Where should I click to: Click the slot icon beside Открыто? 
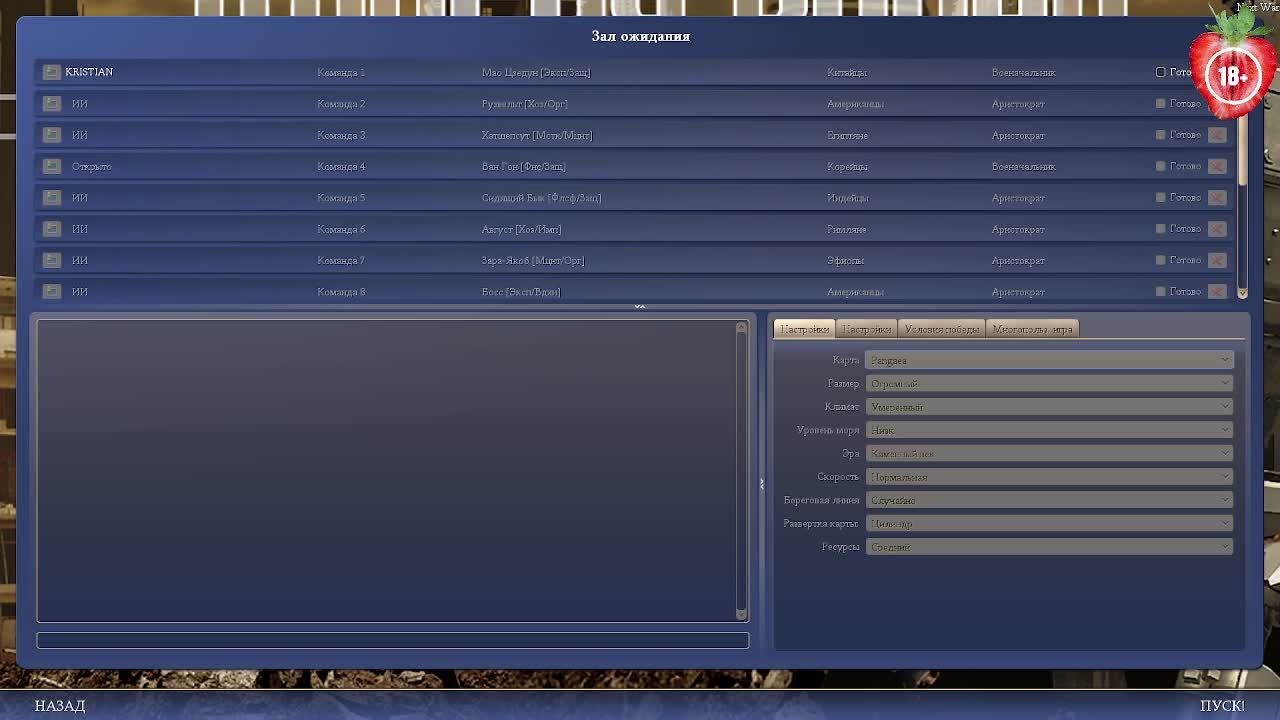click(52, 166)
